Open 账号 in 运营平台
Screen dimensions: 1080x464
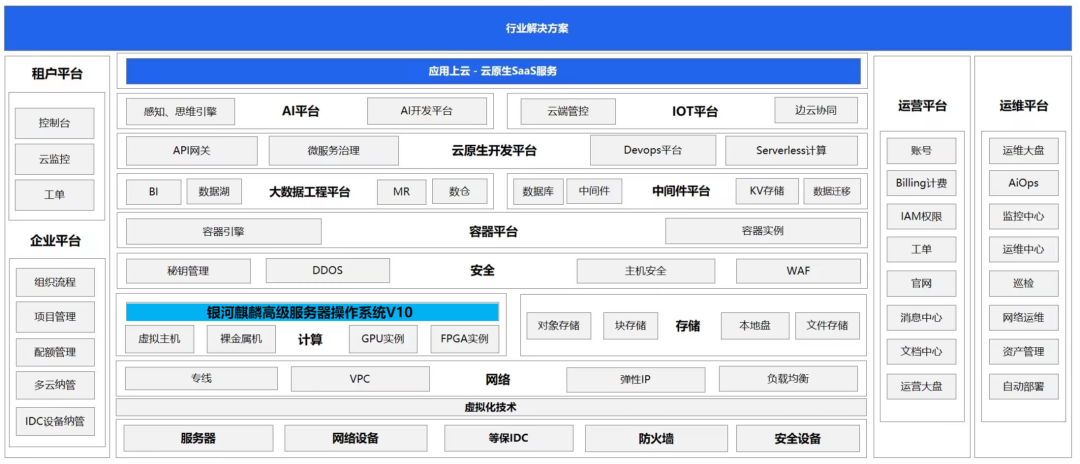pyautogui.click(x=921, y=151)
